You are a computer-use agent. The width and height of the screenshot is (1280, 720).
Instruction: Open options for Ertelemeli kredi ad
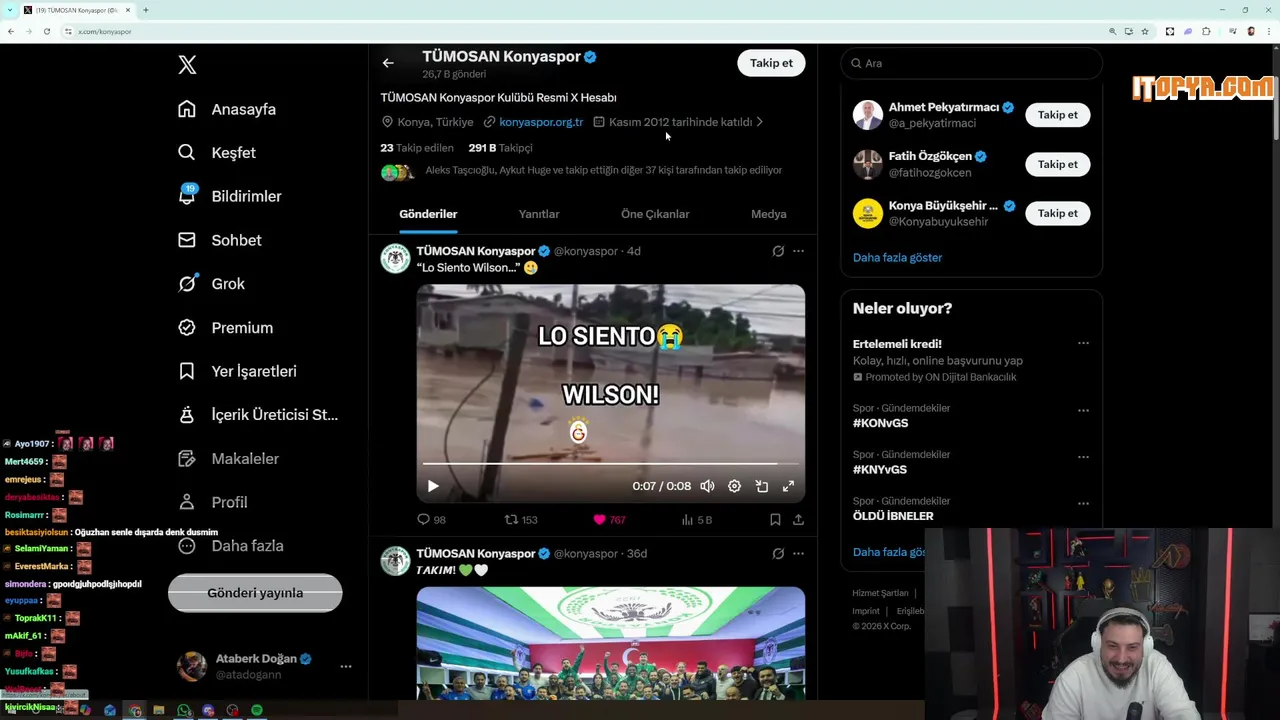pyautogui.click(x=1083, y=344)
